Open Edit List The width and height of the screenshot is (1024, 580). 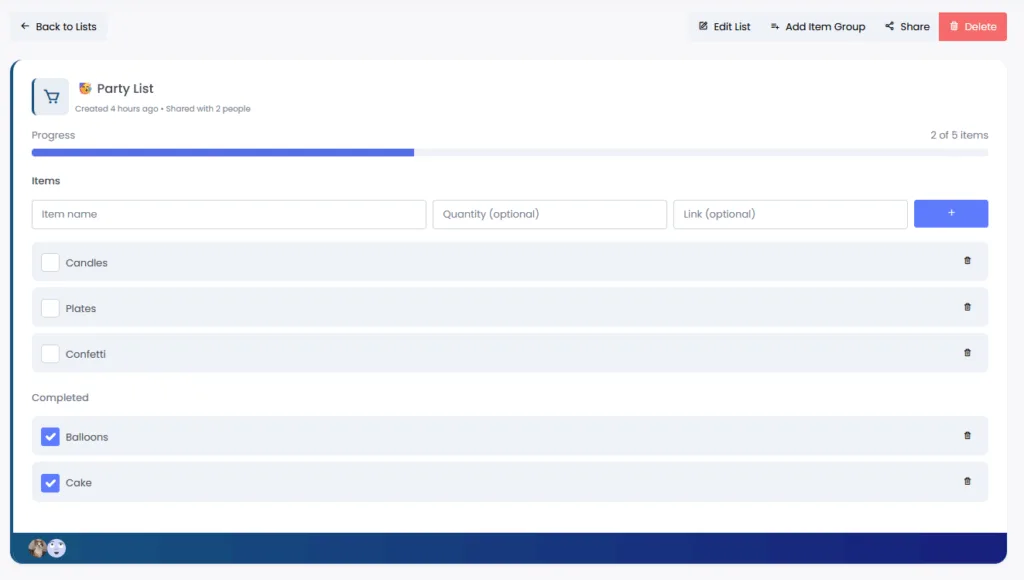tap(724, 27)
